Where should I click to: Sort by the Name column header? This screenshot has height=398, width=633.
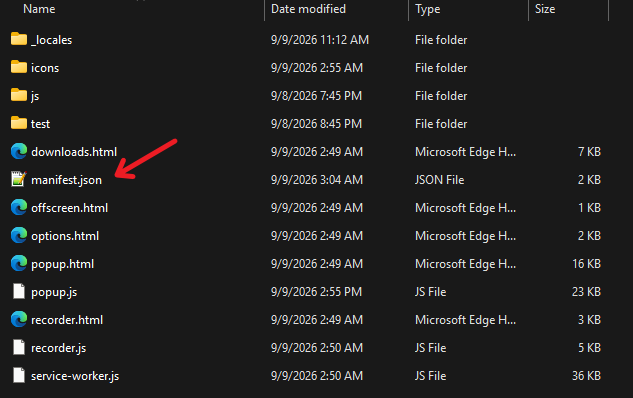[x=39, y=9]
